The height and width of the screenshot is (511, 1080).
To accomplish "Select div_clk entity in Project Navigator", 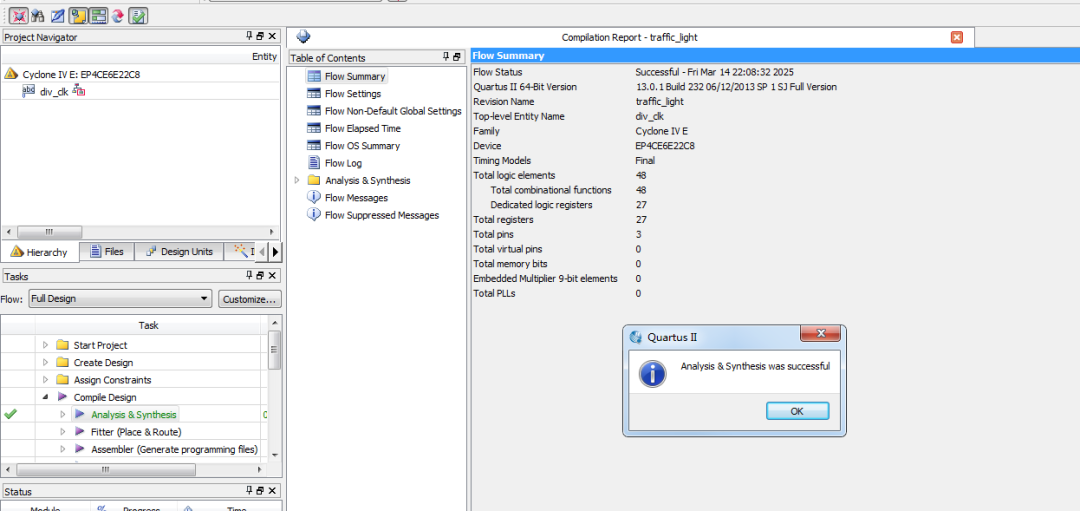I will coord(54,91).
